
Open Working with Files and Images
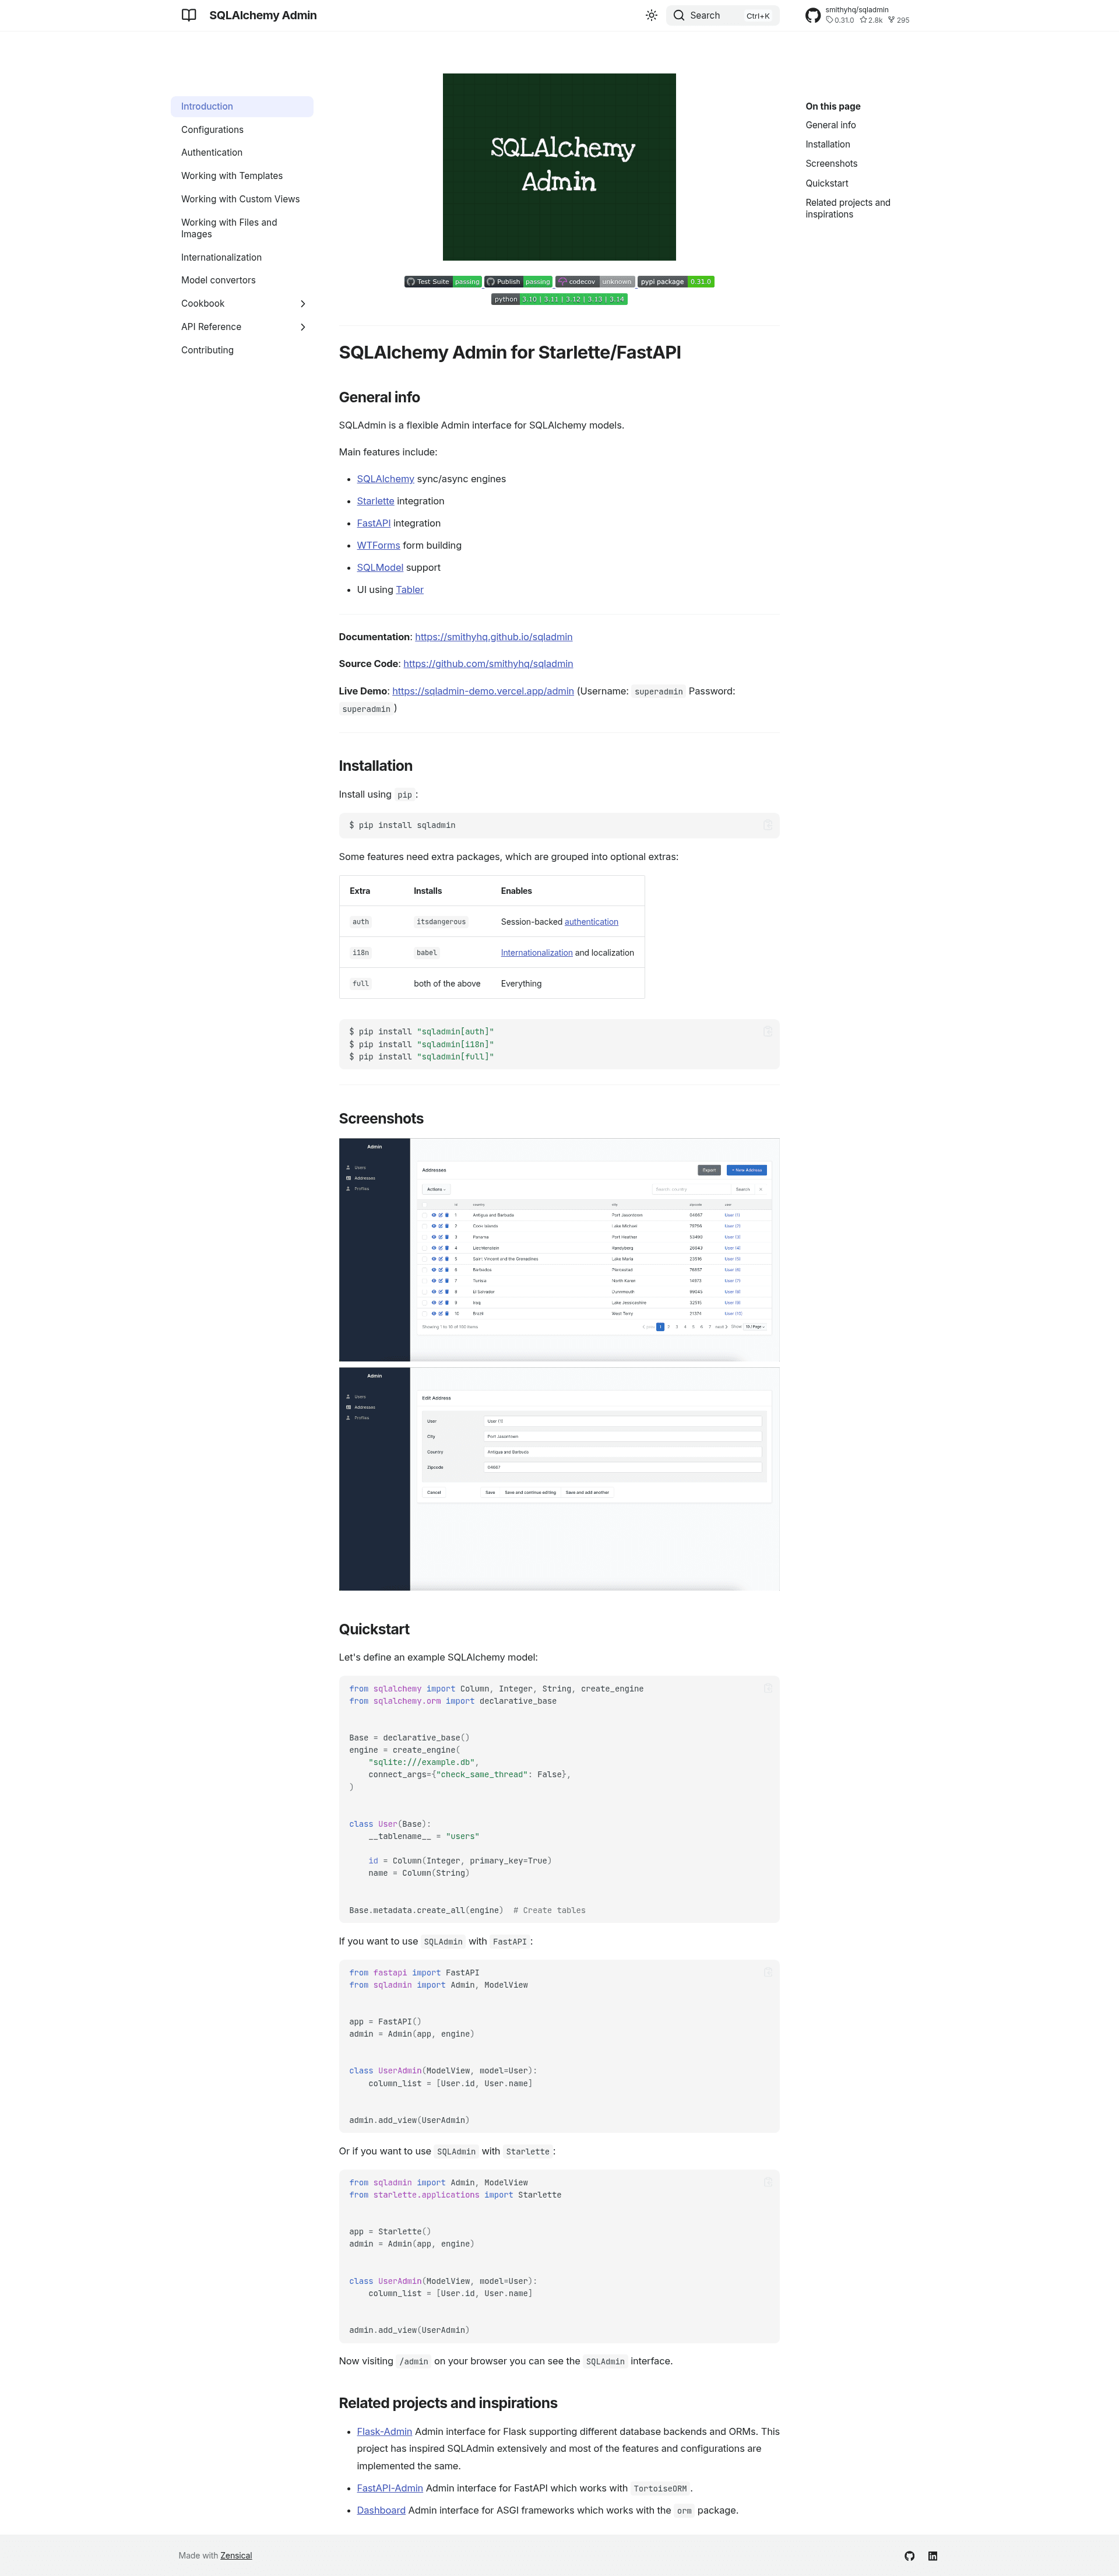[229, 228]
